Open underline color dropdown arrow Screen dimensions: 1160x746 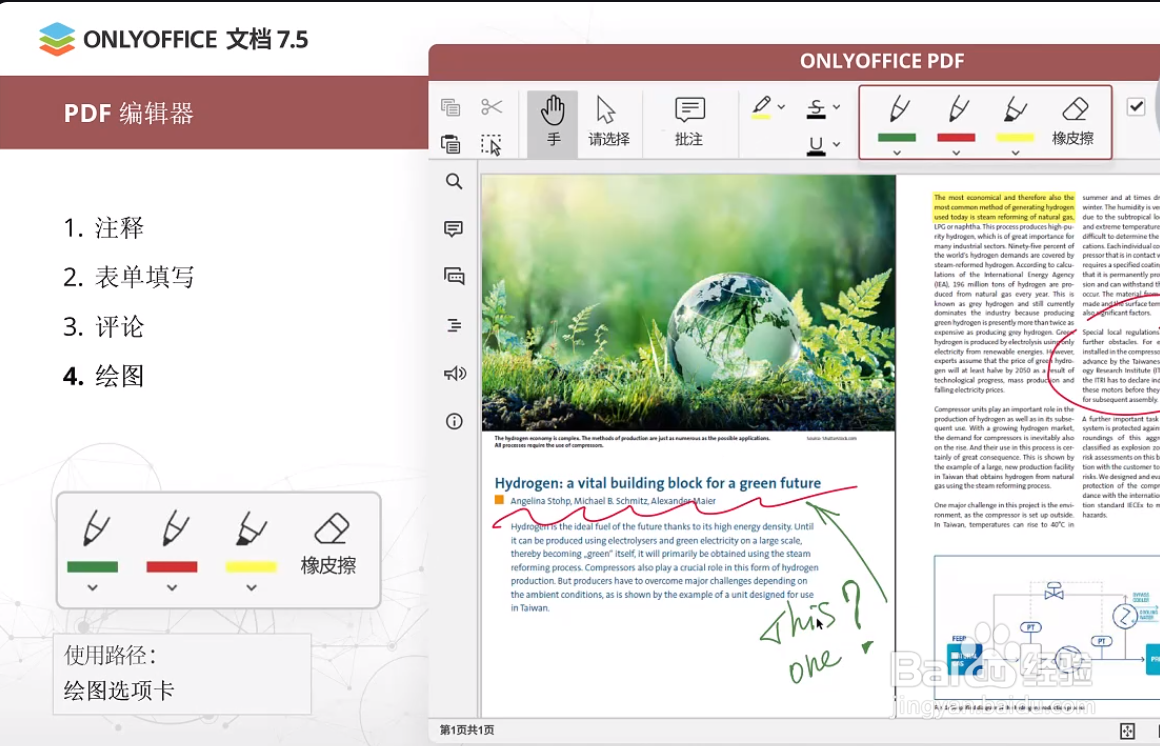(837, 144)
